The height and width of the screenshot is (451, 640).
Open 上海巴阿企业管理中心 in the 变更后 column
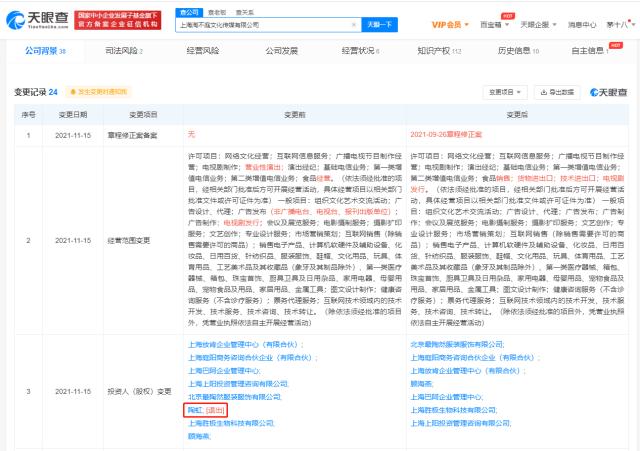pyautogui.click(x=446, y=397)
